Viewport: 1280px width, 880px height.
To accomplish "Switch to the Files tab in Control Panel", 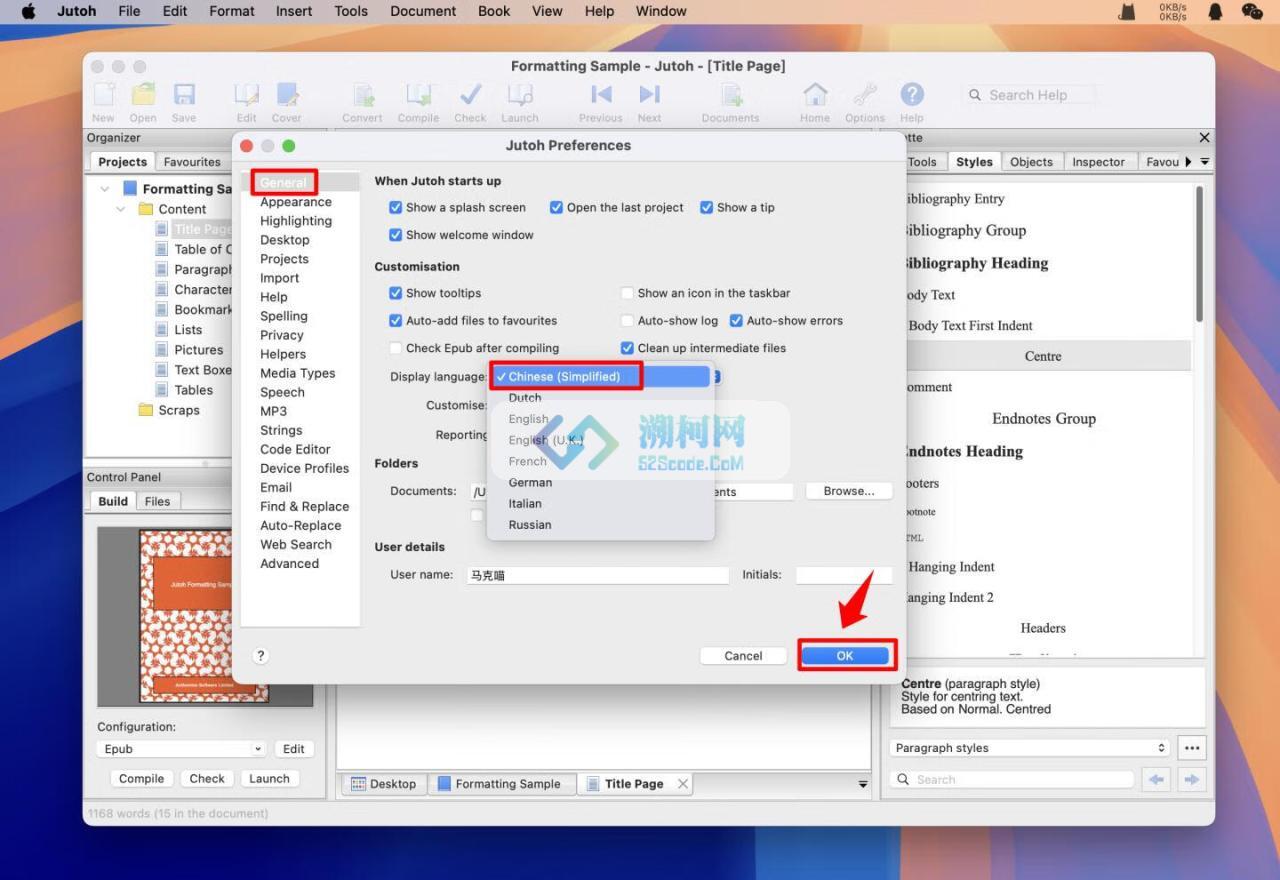I will click(158, 501).
